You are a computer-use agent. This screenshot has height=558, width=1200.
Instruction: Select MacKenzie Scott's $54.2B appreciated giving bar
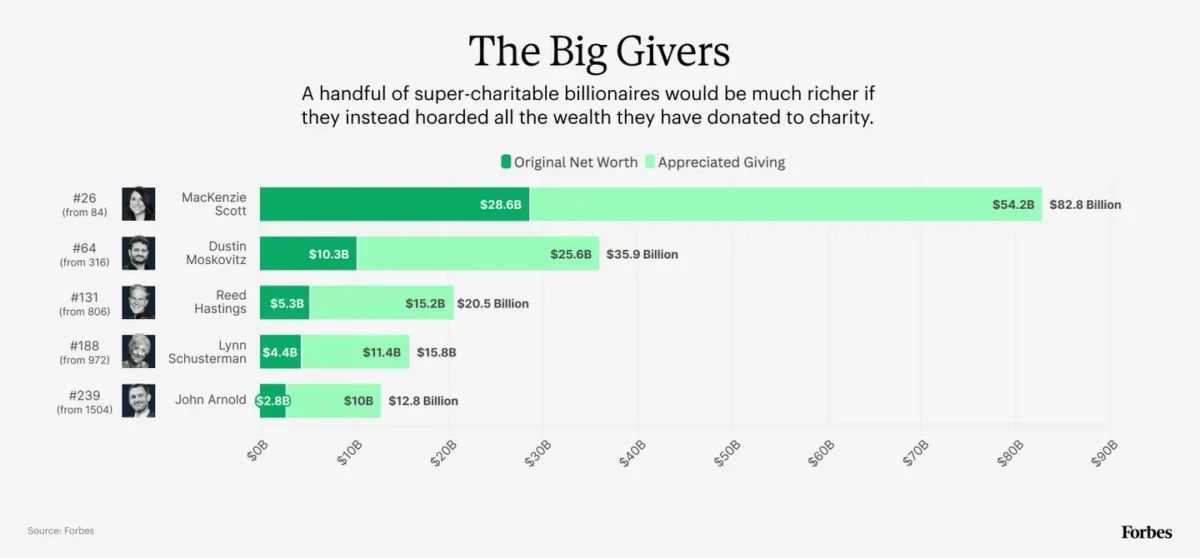[x=785, y=204]
